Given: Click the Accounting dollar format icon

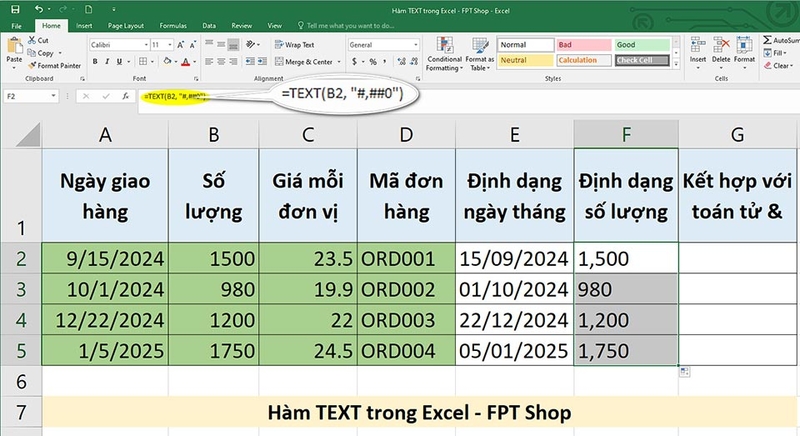Looking at the screenshot, I should coord(354,62).
